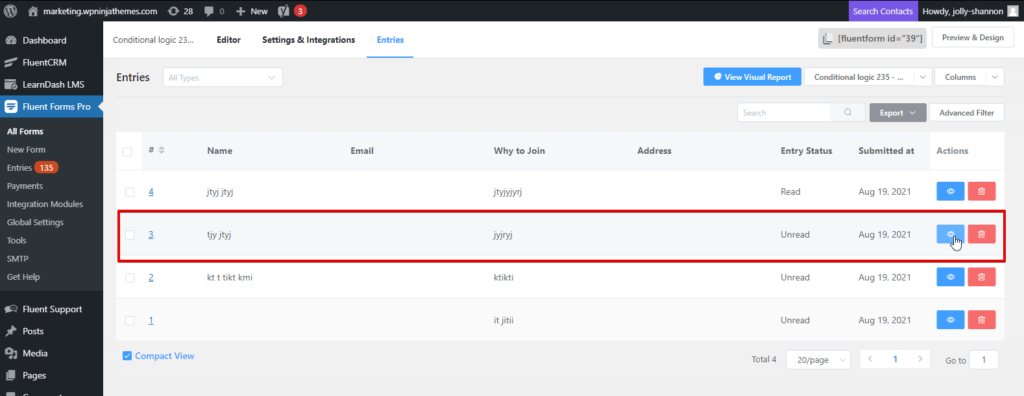Open the jolly-shannon user avatar
Screen dimensions: 1024x396
(x=1012, y=11)
